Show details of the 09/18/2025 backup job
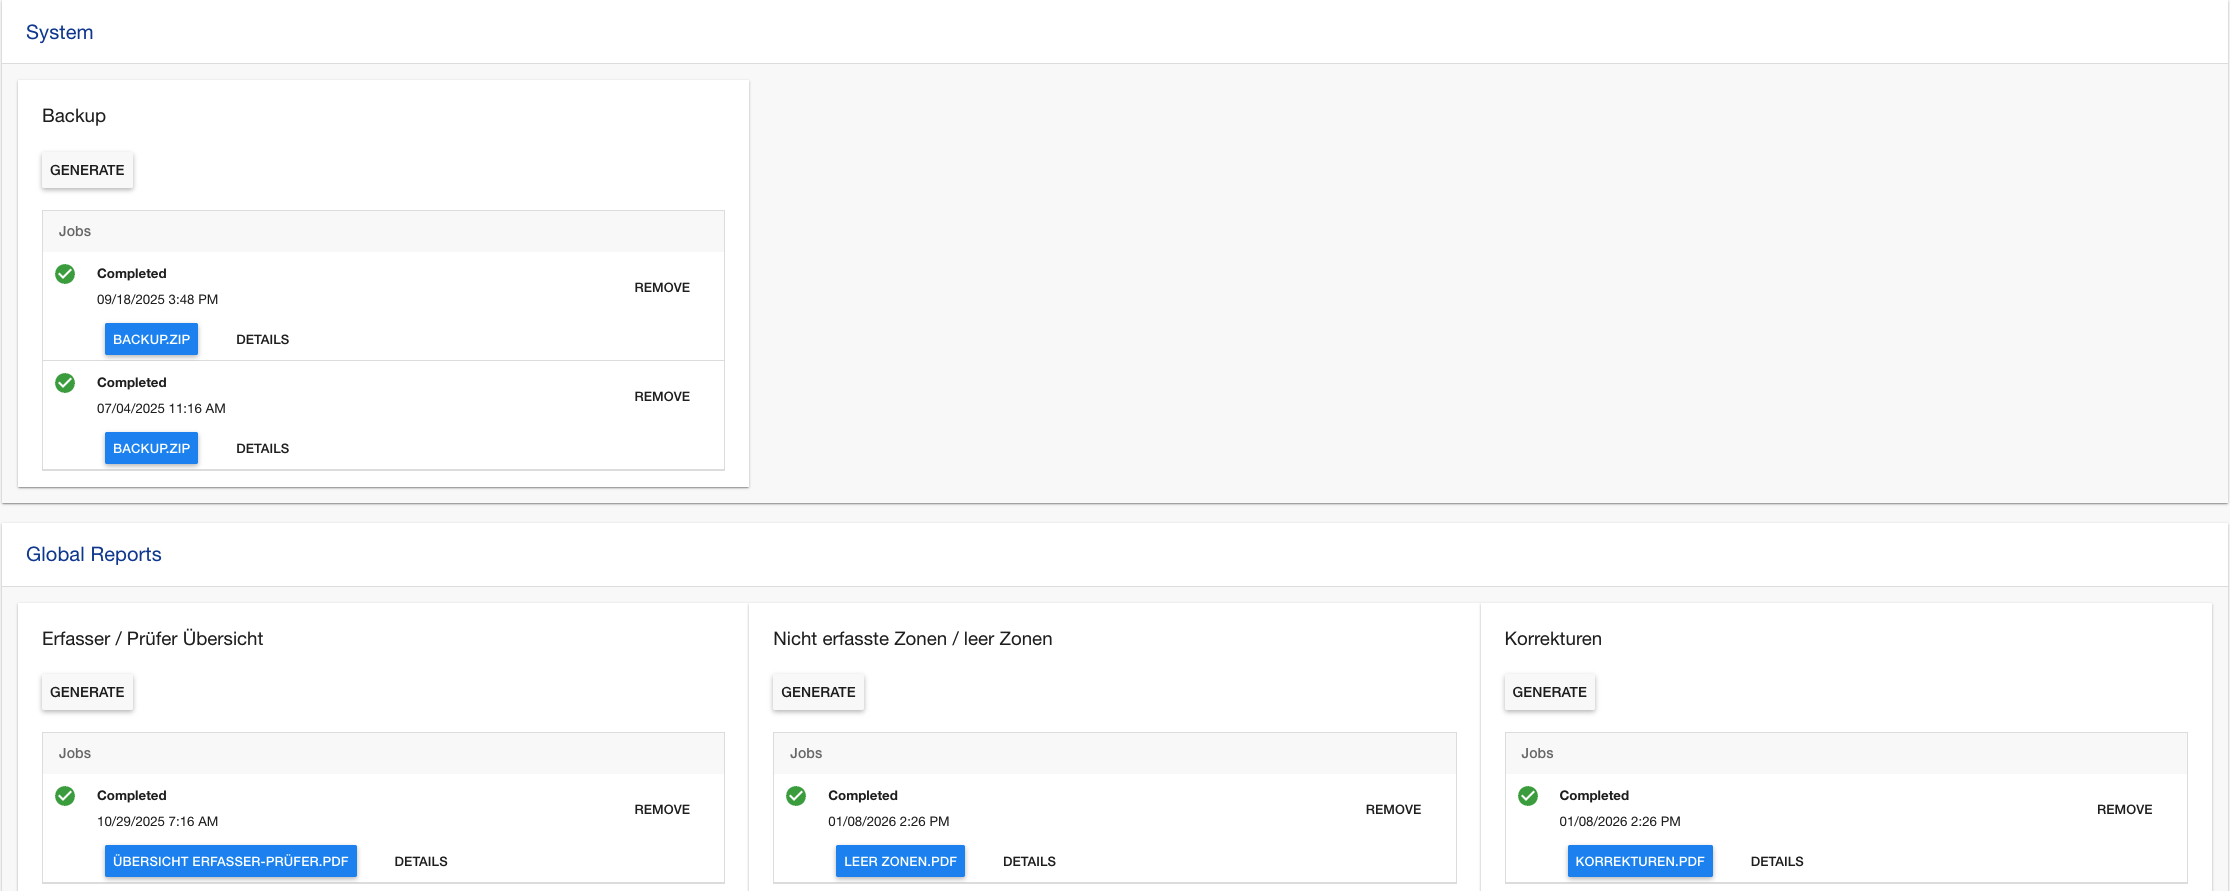 tap(262, 339)
